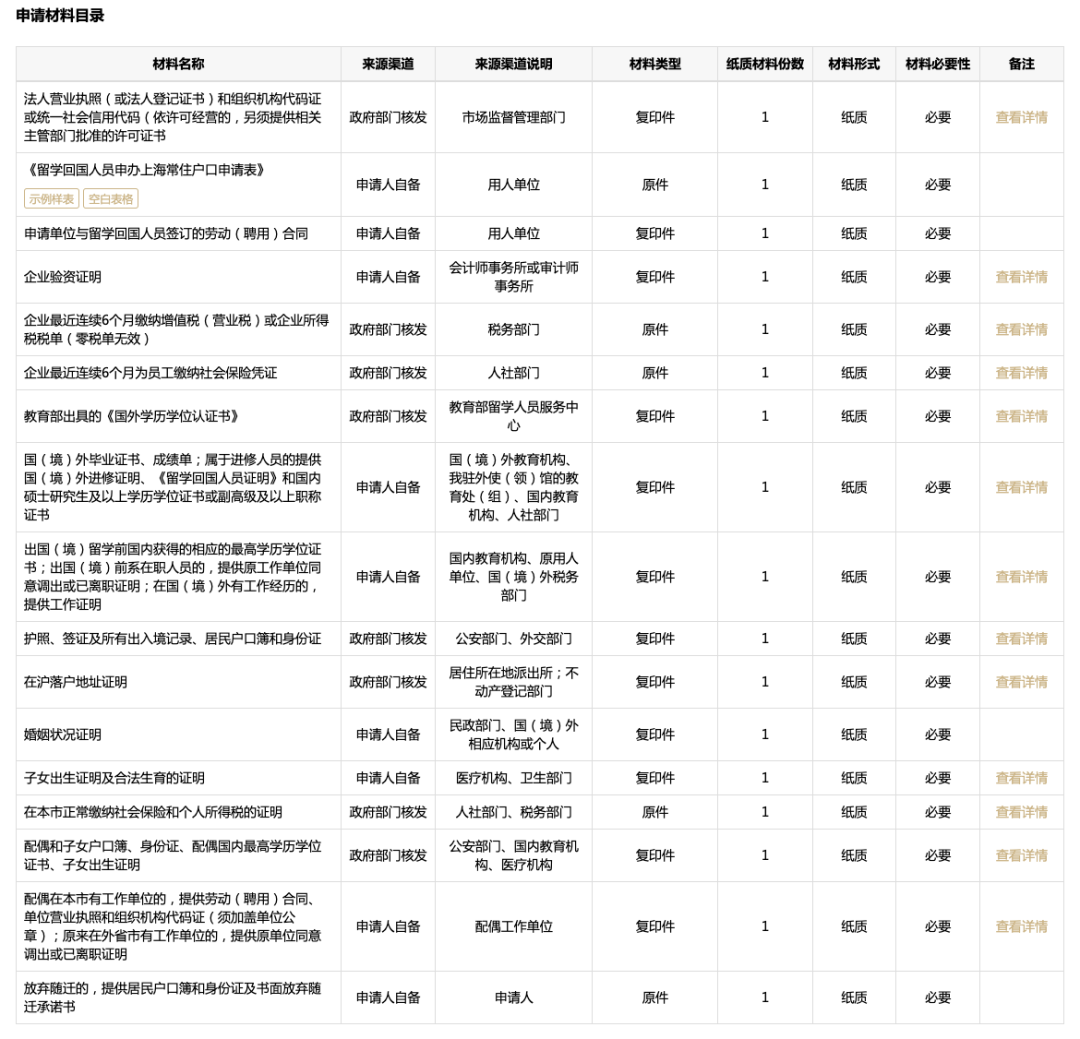Select 税务部门 source cell
The width and height of the screenshot is (1080, 1039).
click(514, 329)
